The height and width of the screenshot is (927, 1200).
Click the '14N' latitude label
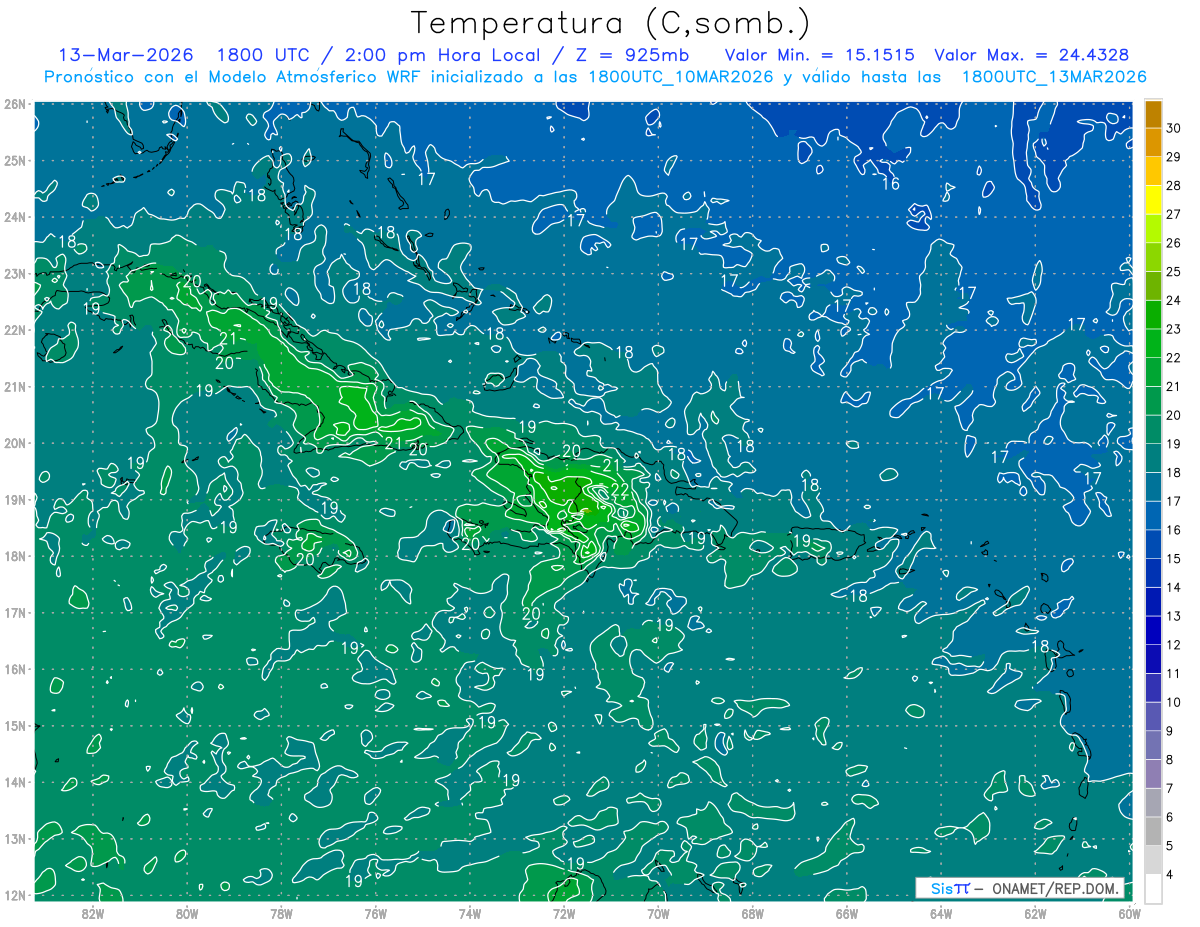point(14,782)
